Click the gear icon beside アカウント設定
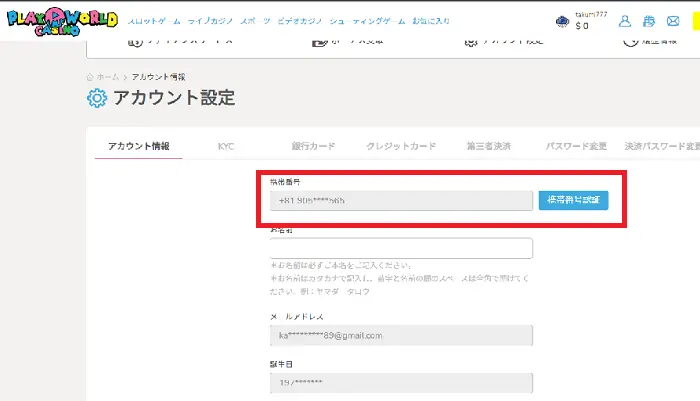The width and height of the screenshot is (700, 401). [97, 98]
